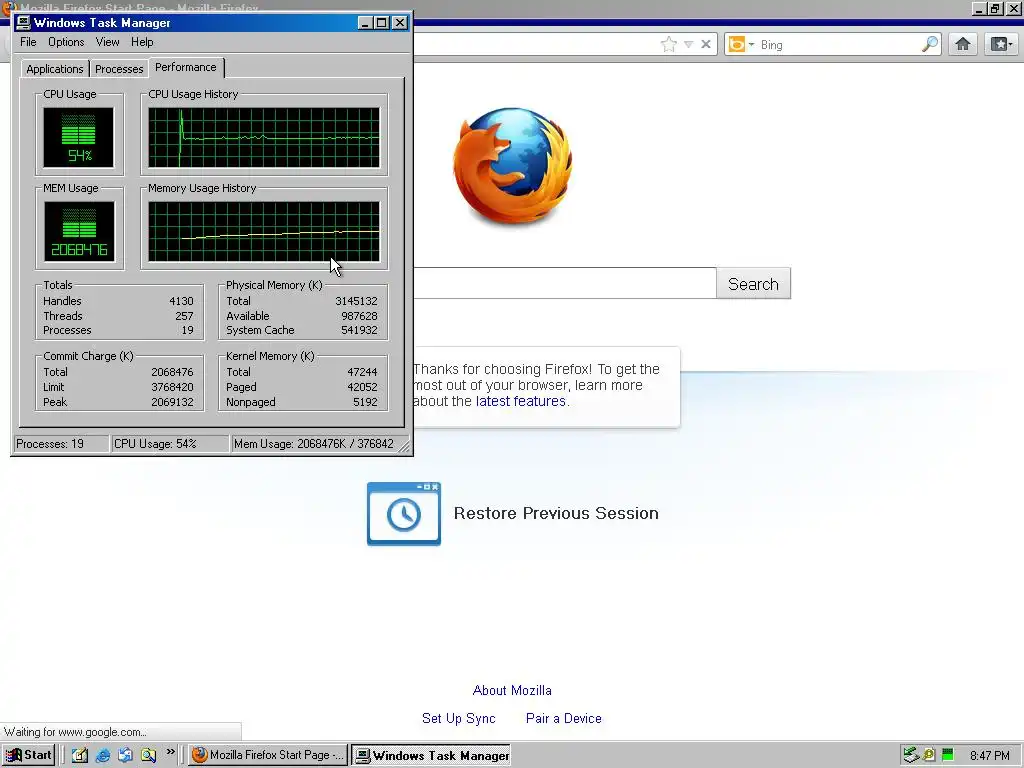Click the stop loading X in Firefox

click(706, 44)
